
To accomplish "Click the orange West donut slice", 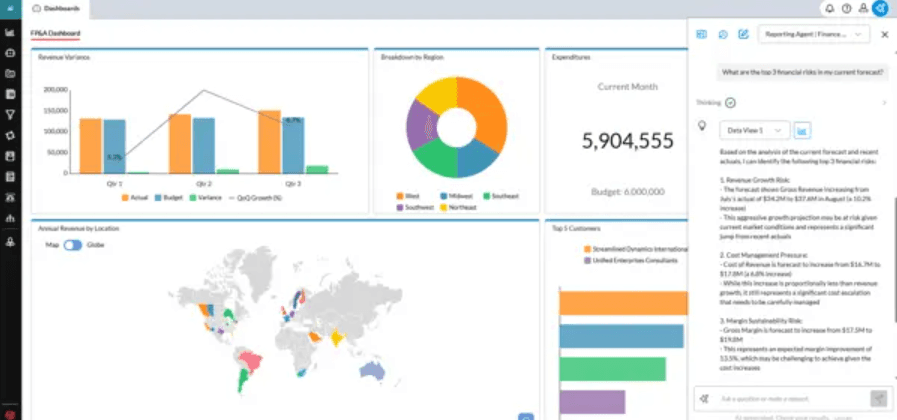I will tap(486, 114).
